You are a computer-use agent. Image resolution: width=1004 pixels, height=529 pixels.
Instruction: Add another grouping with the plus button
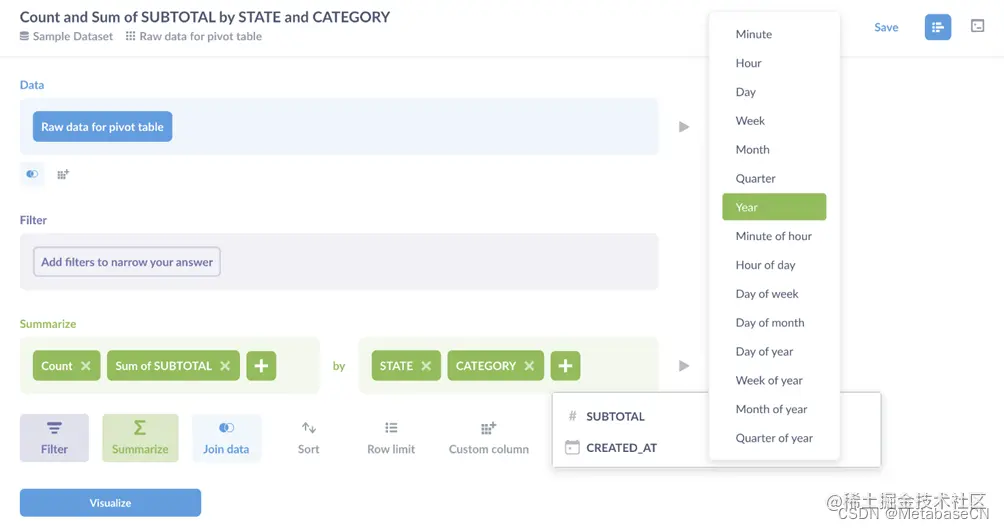(565, 366)
